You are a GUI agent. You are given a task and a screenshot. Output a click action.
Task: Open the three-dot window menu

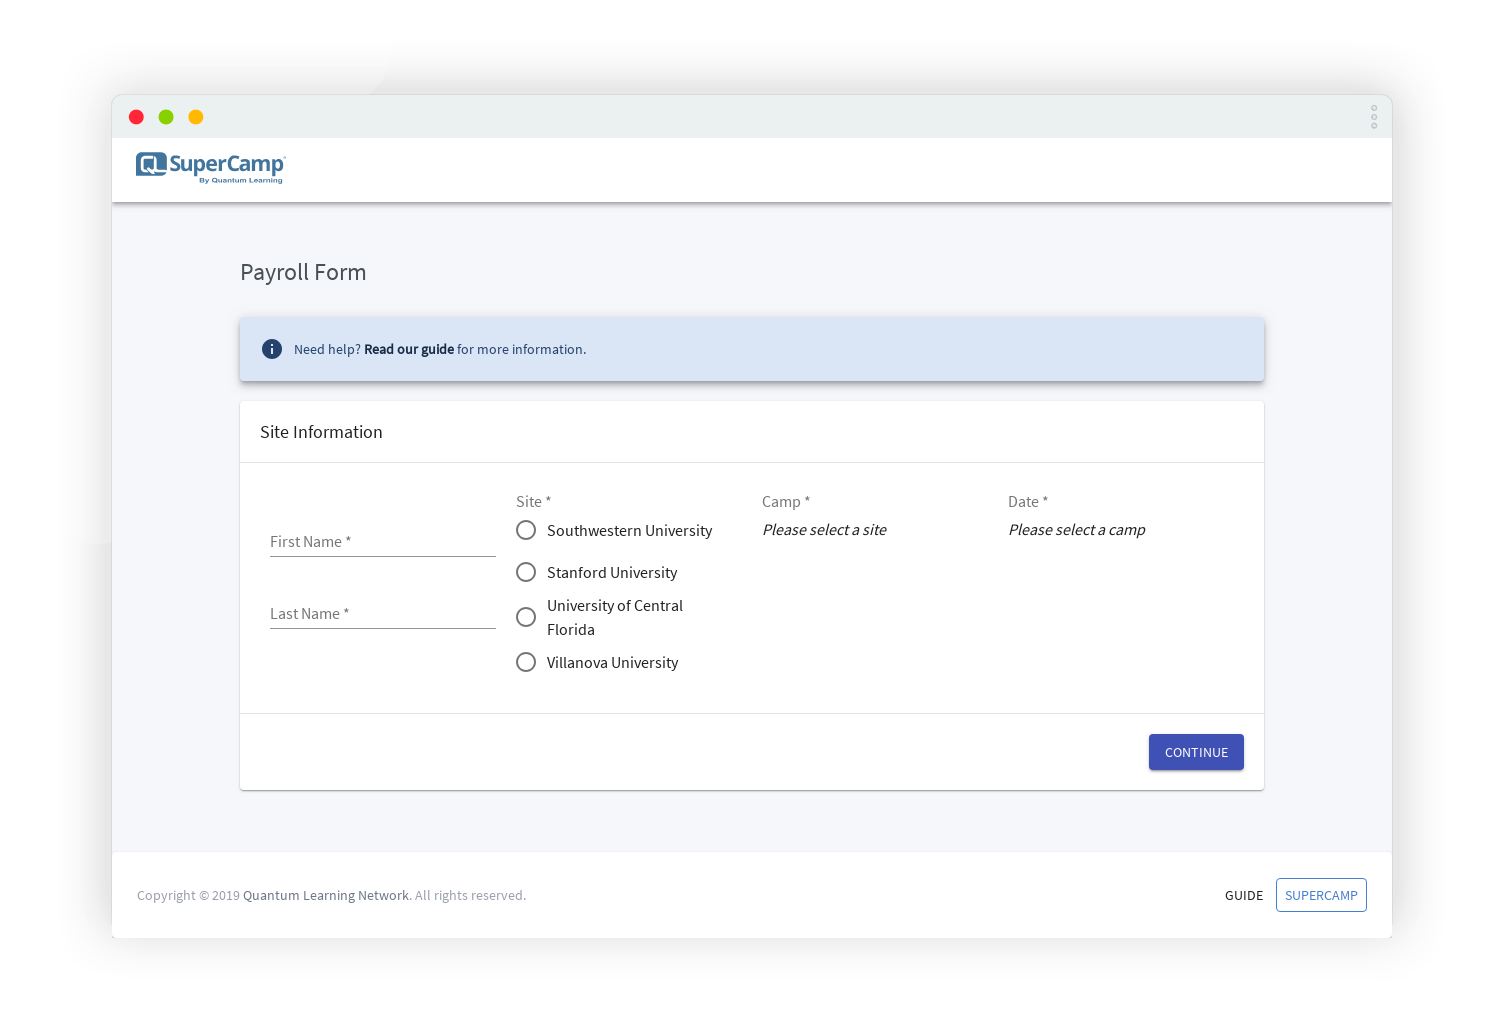(1374, 117)
